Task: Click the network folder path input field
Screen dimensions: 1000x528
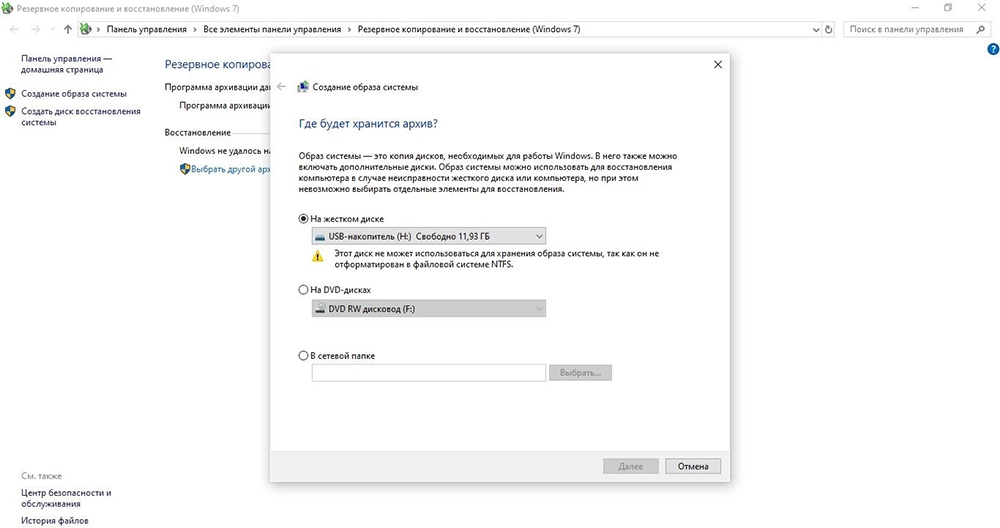Action: tap(429, 373)
